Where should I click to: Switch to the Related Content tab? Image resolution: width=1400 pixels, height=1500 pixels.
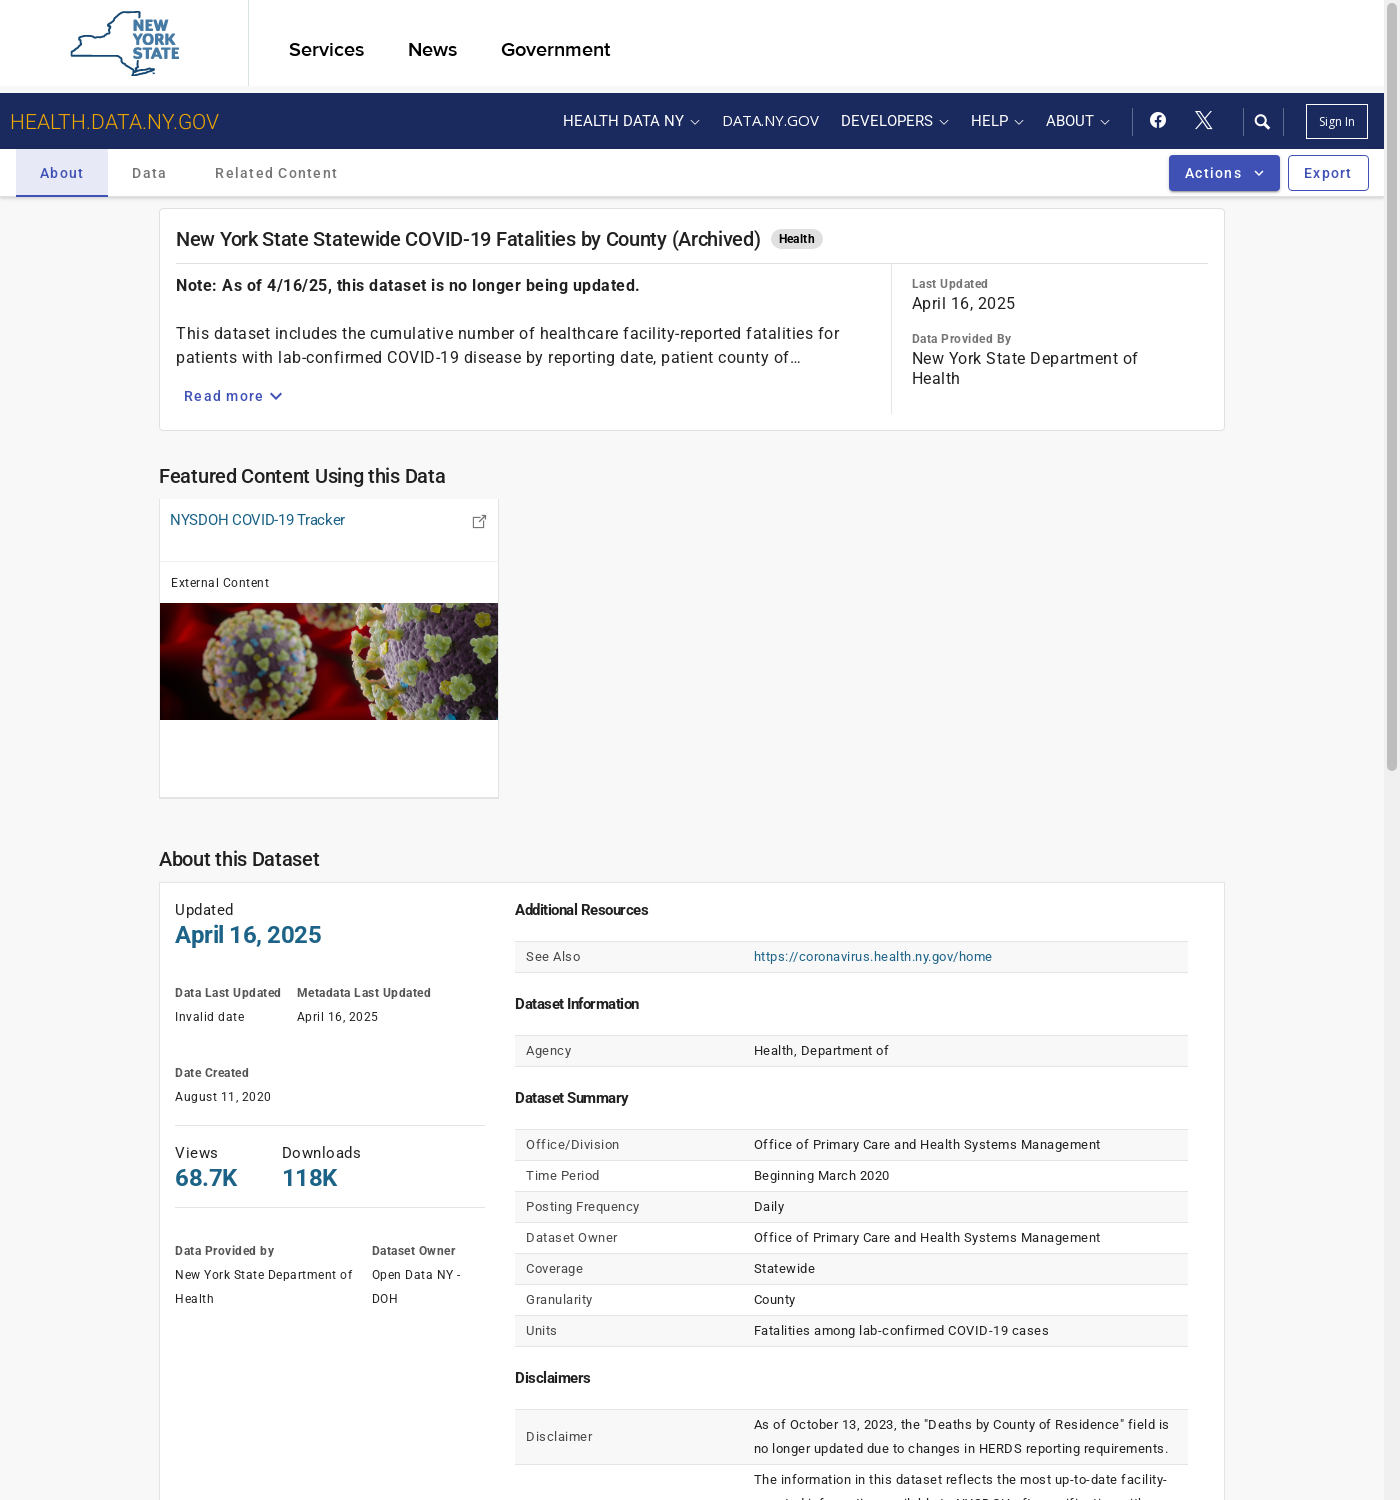(x=276, y=173)
